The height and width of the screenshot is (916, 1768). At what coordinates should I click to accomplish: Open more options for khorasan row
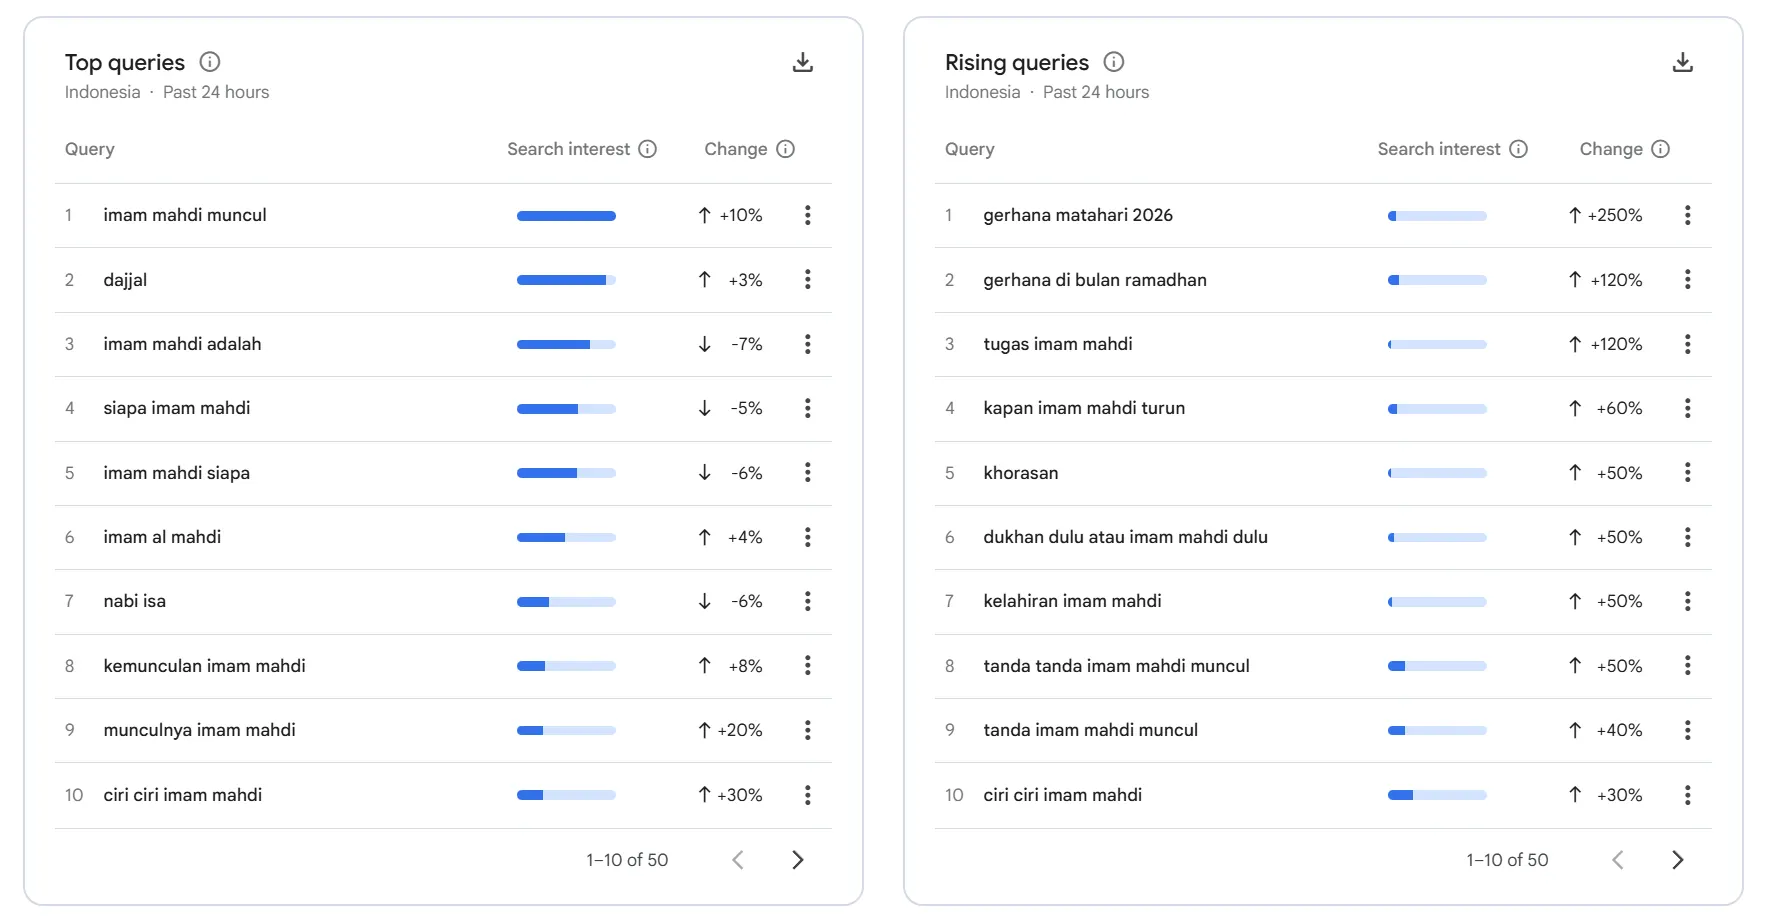coord(1687,473)
